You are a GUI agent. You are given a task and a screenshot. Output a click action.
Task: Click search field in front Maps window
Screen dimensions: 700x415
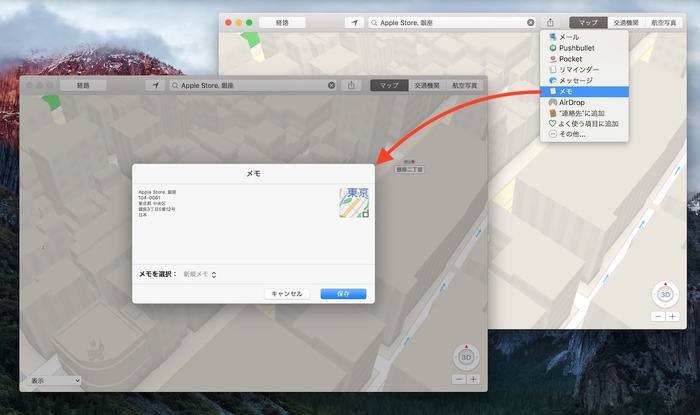253,85
